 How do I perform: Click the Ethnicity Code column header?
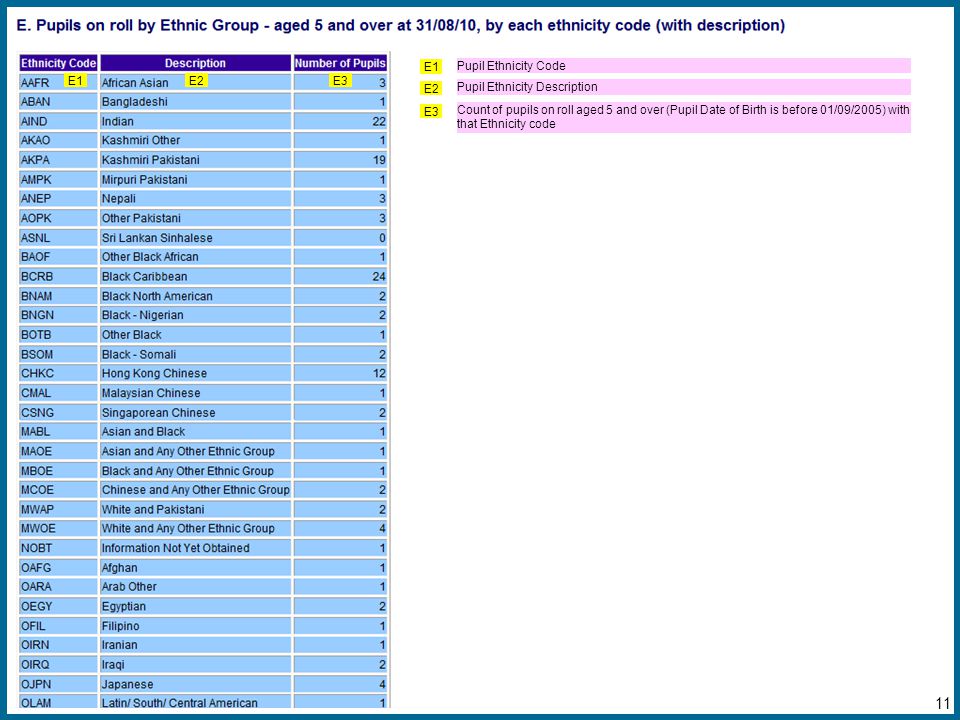pyautogui.click(x=58, y=63)
